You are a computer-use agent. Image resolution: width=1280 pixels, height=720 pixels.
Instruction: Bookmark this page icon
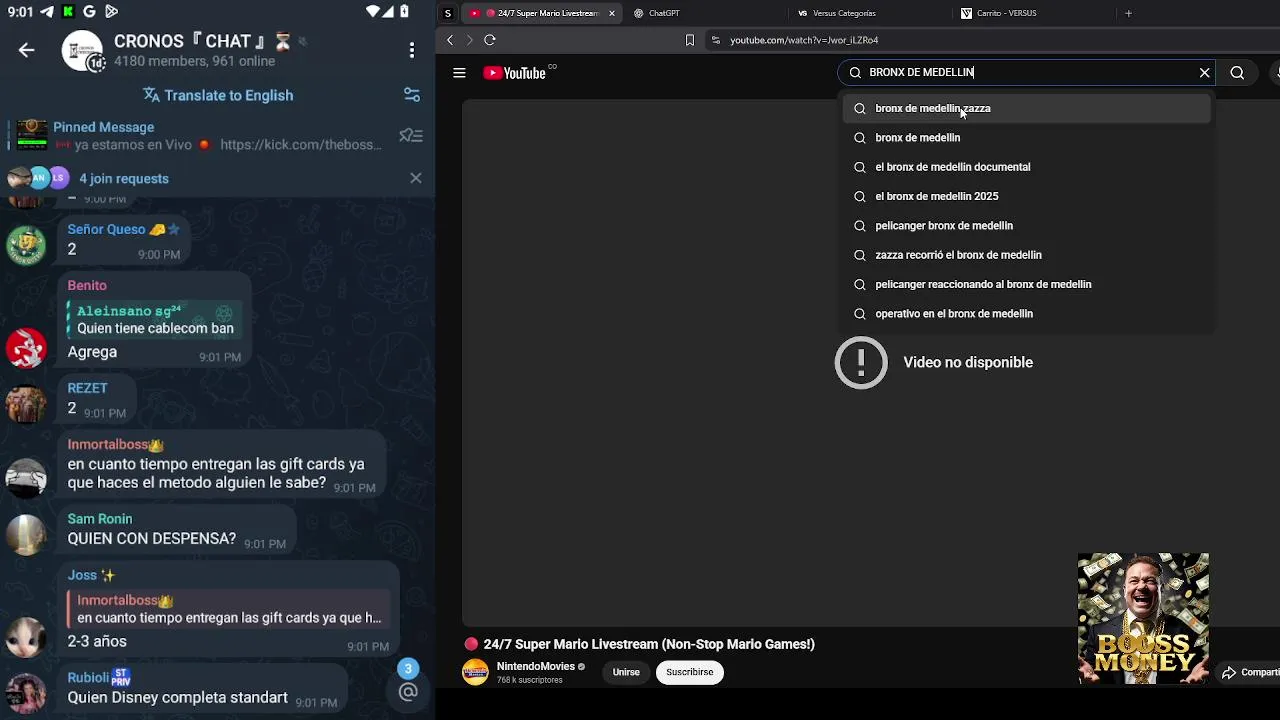pos(689,40)
